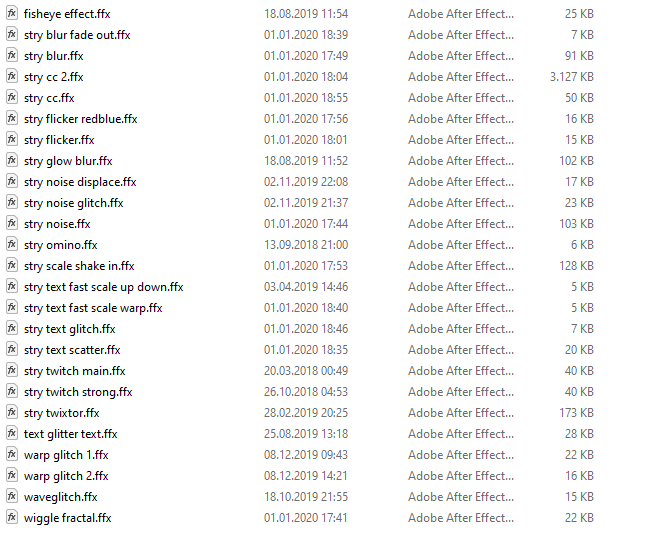Click the fx icon next to stry omino.ffx
647x541 pixels.
coord(12,244)
